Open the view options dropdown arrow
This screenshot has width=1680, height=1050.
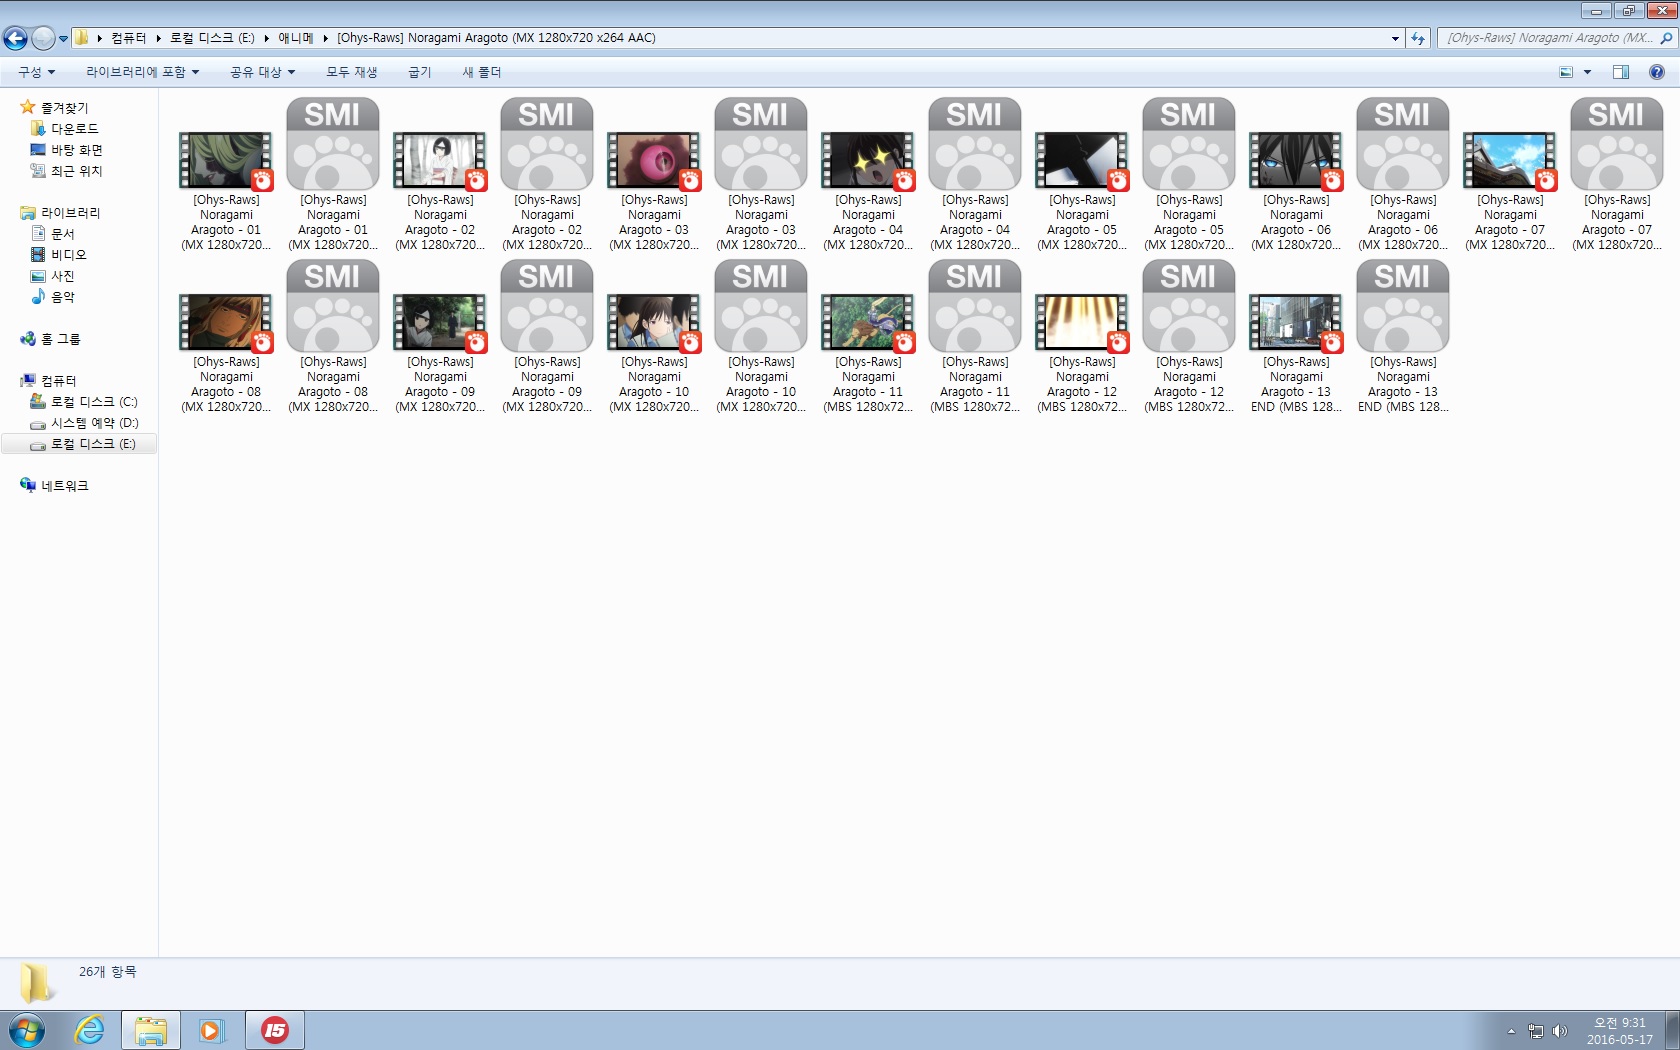tap(1587, 72)
